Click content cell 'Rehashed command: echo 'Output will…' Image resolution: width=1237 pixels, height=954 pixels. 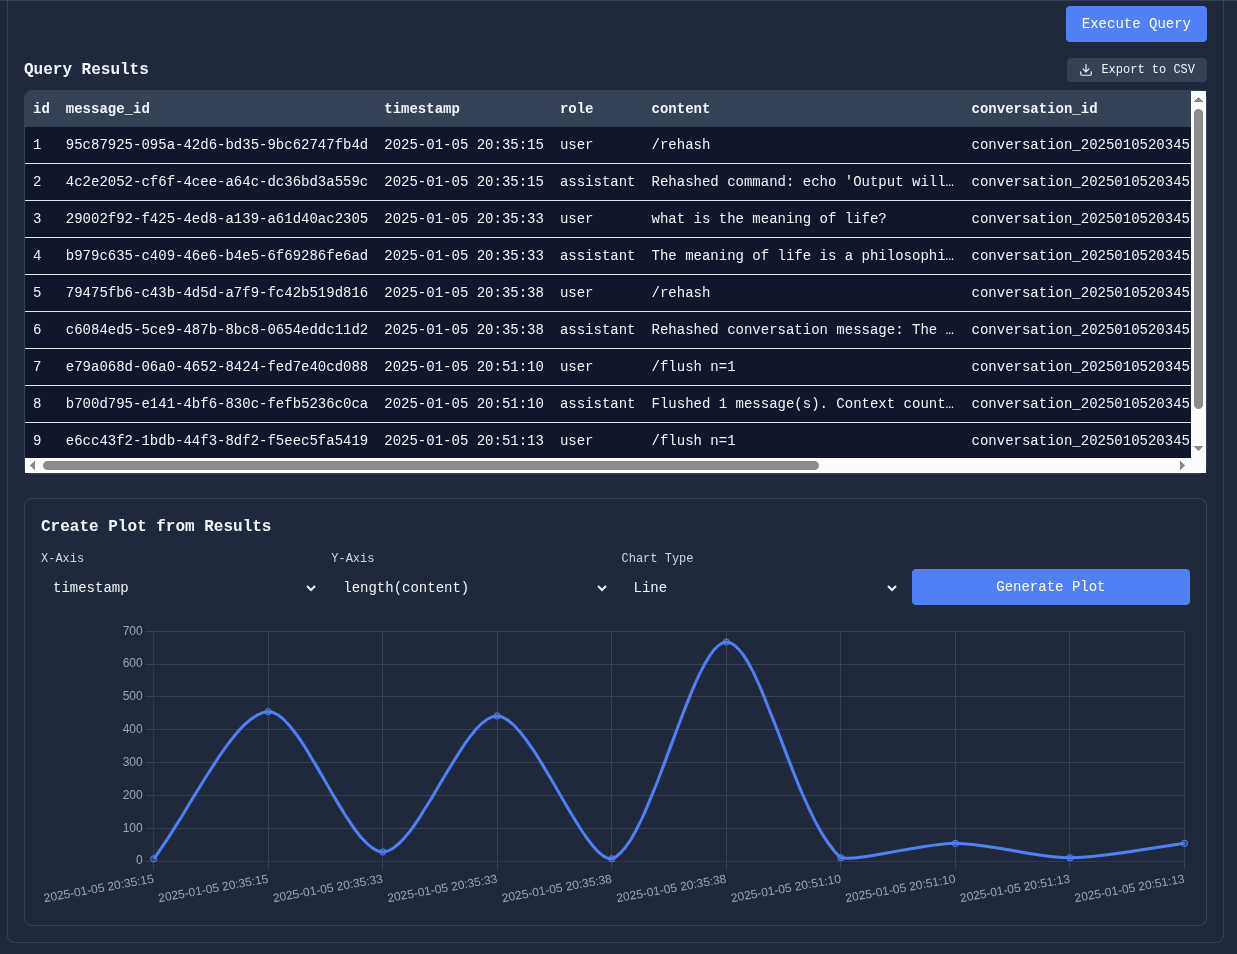803,182
